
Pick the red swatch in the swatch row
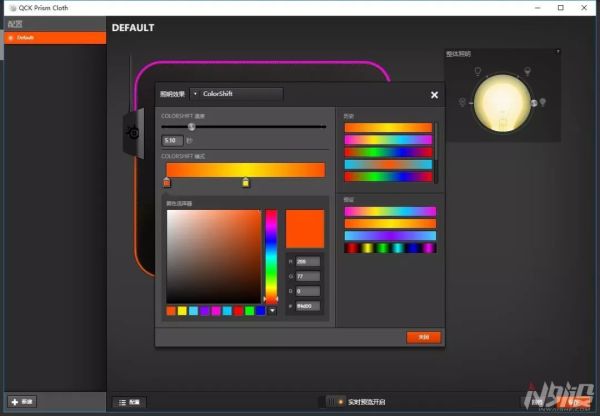pyautogui.click(x=238, y=311)
